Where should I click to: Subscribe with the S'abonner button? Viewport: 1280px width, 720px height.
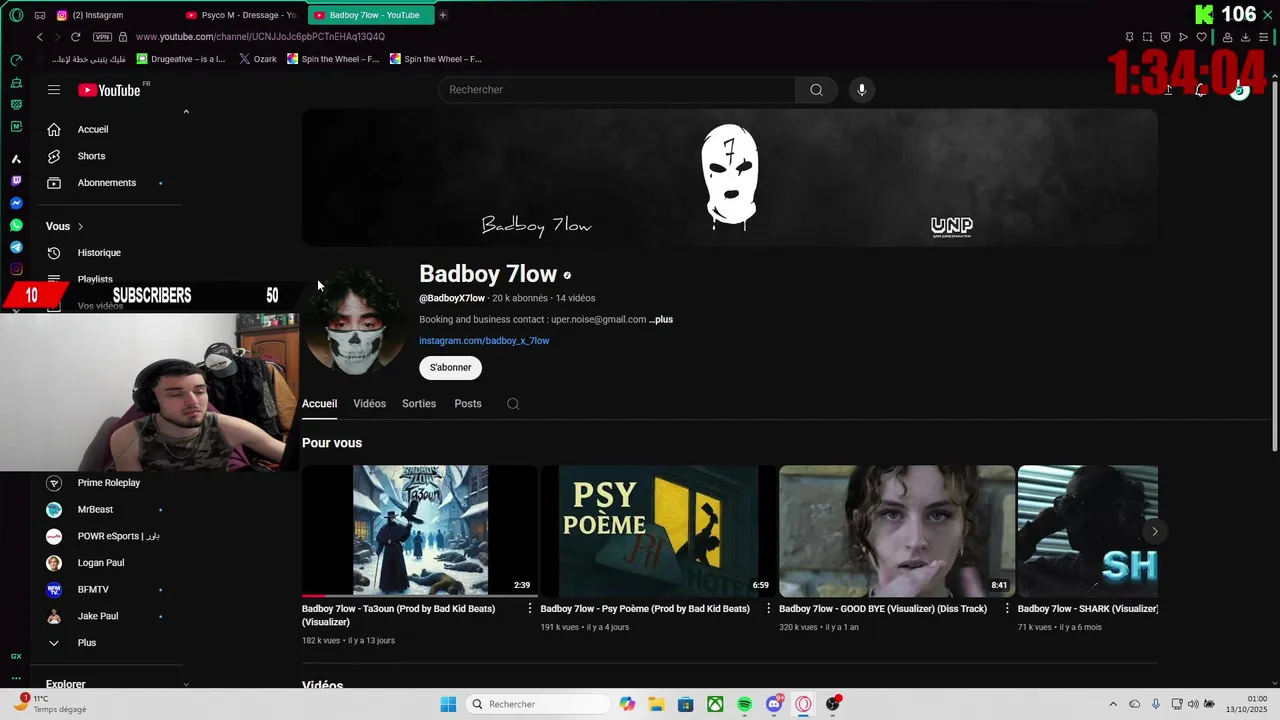click(x=450, y=367)
